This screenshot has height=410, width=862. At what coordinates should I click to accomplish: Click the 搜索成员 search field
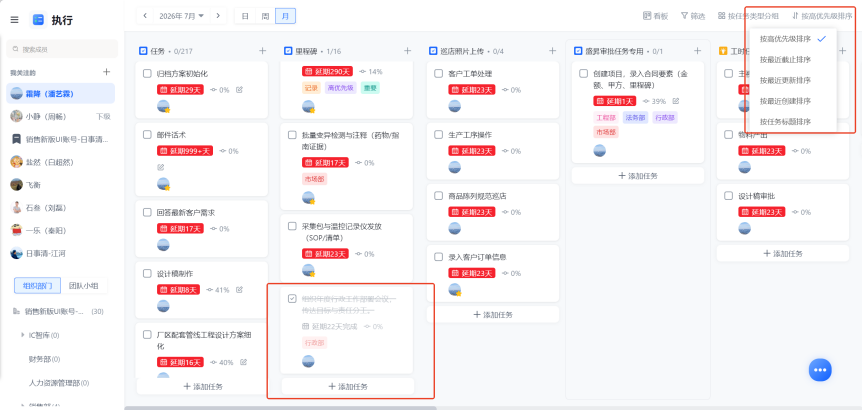(x=62, y=49)
